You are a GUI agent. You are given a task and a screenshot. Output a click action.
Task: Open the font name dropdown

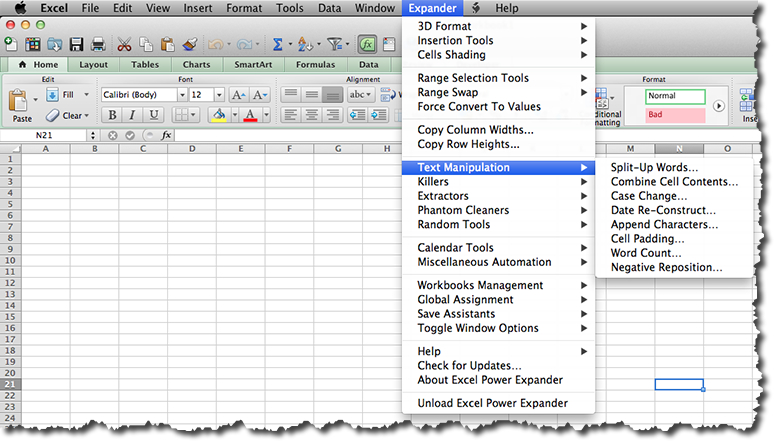[182, 95]
